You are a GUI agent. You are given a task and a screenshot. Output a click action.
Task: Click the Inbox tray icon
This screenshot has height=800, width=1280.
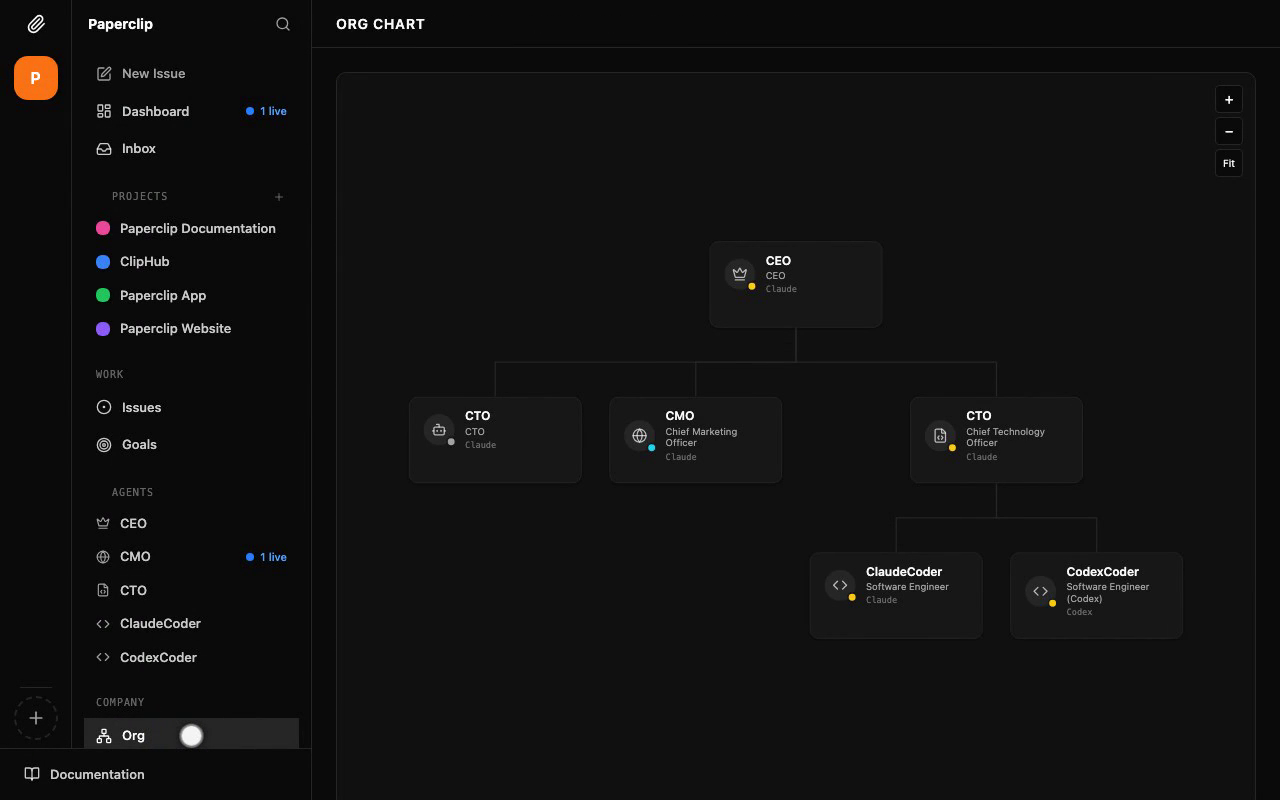[x=104, y=148]
